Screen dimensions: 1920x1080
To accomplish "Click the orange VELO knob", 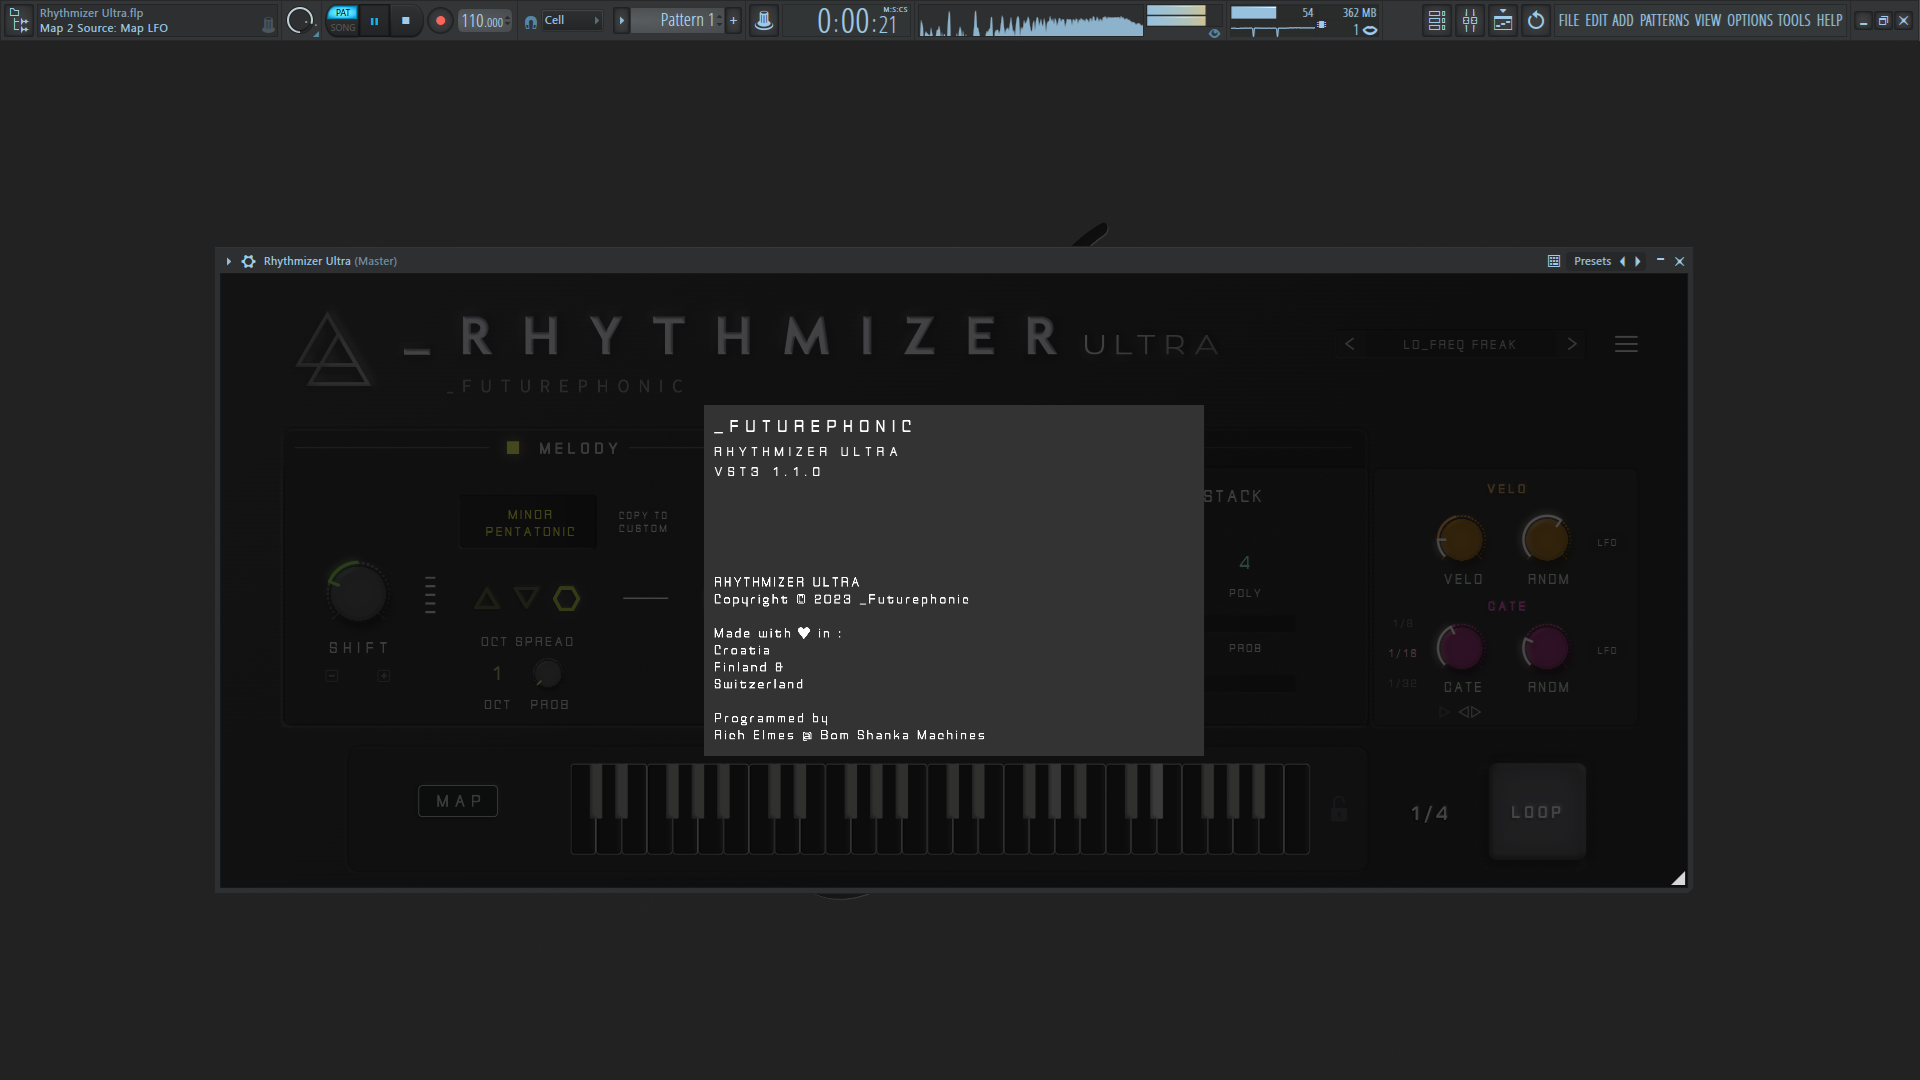I will coord(1460,540).
